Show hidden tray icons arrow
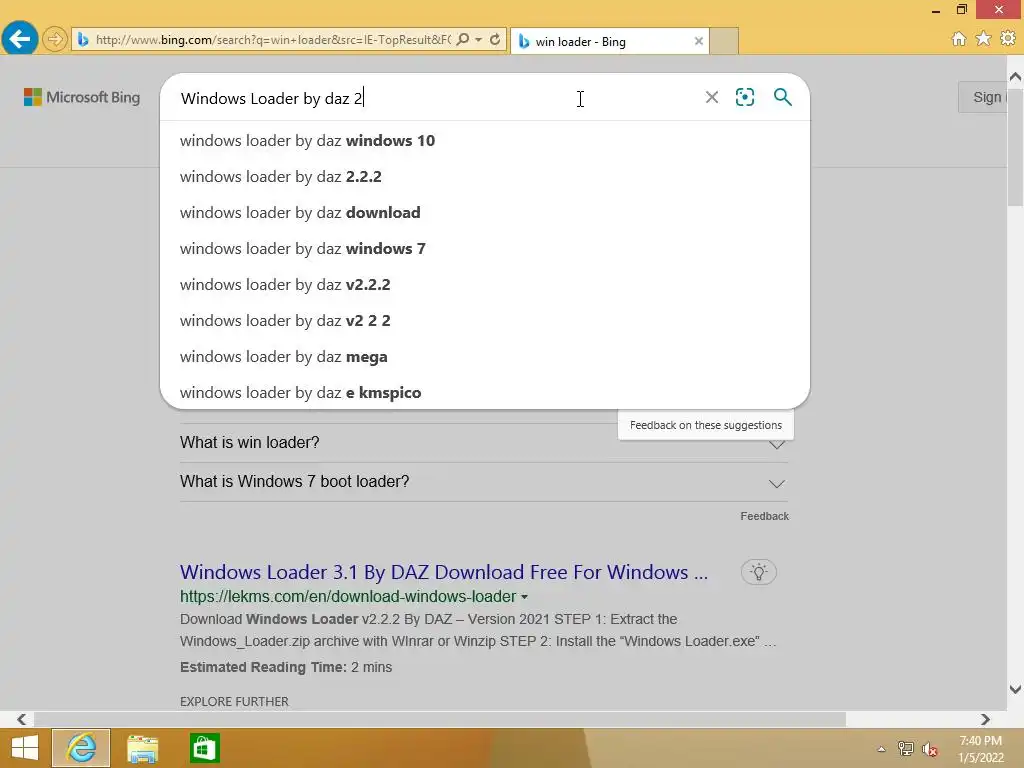 881,749
